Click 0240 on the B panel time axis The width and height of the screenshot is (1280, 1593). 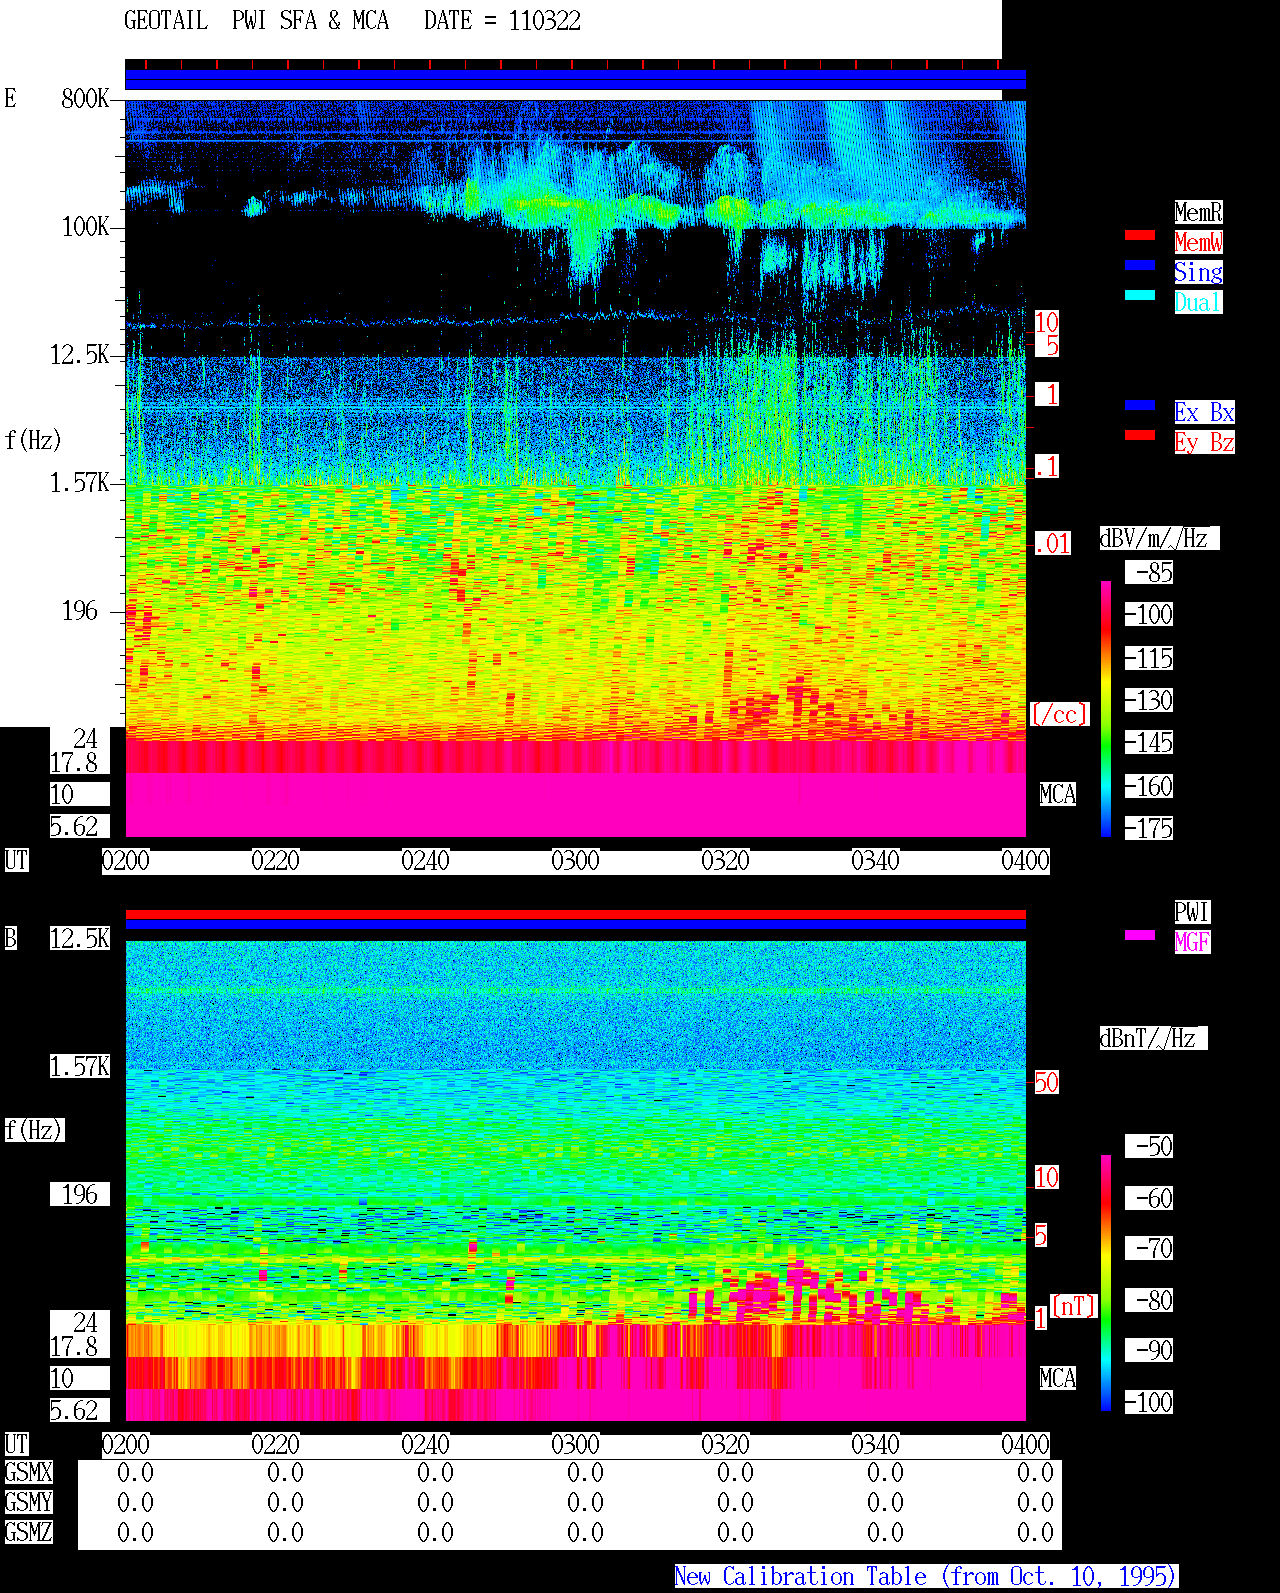pos(425,1444)
